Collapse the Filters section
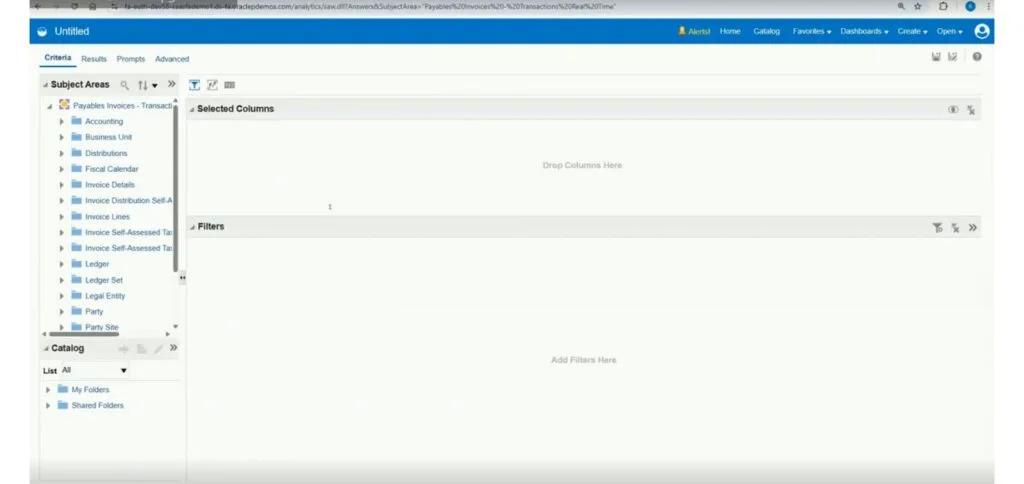This screenshot has width=1024, height=484. [192, 227]
